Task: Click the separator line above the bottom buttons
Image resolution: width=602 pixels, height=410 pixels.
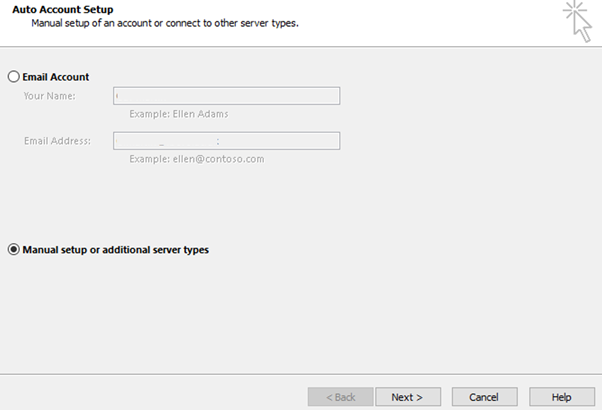Action: coord(300,375)
